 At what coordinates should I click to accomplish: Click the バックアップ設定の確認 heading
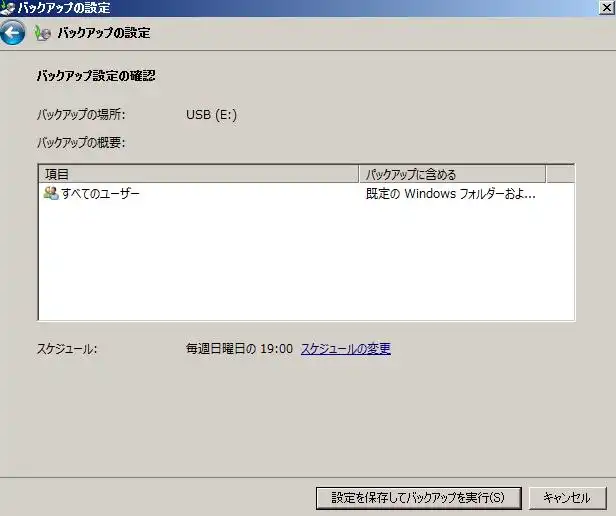click(x=96, y=76)
